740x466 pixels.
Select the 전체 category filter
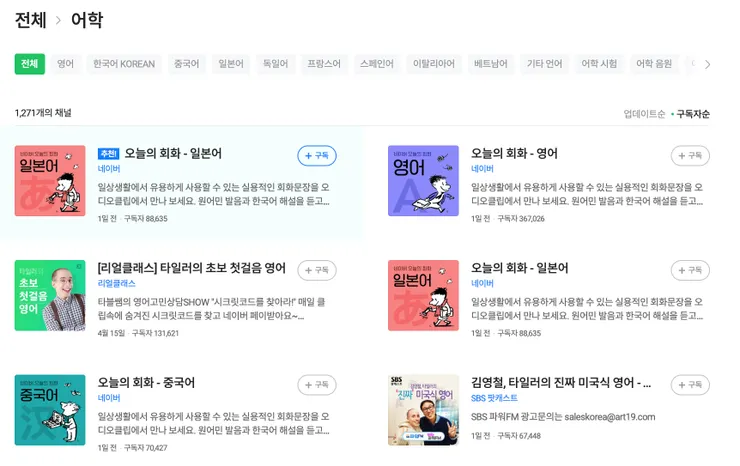click(30, 64)
